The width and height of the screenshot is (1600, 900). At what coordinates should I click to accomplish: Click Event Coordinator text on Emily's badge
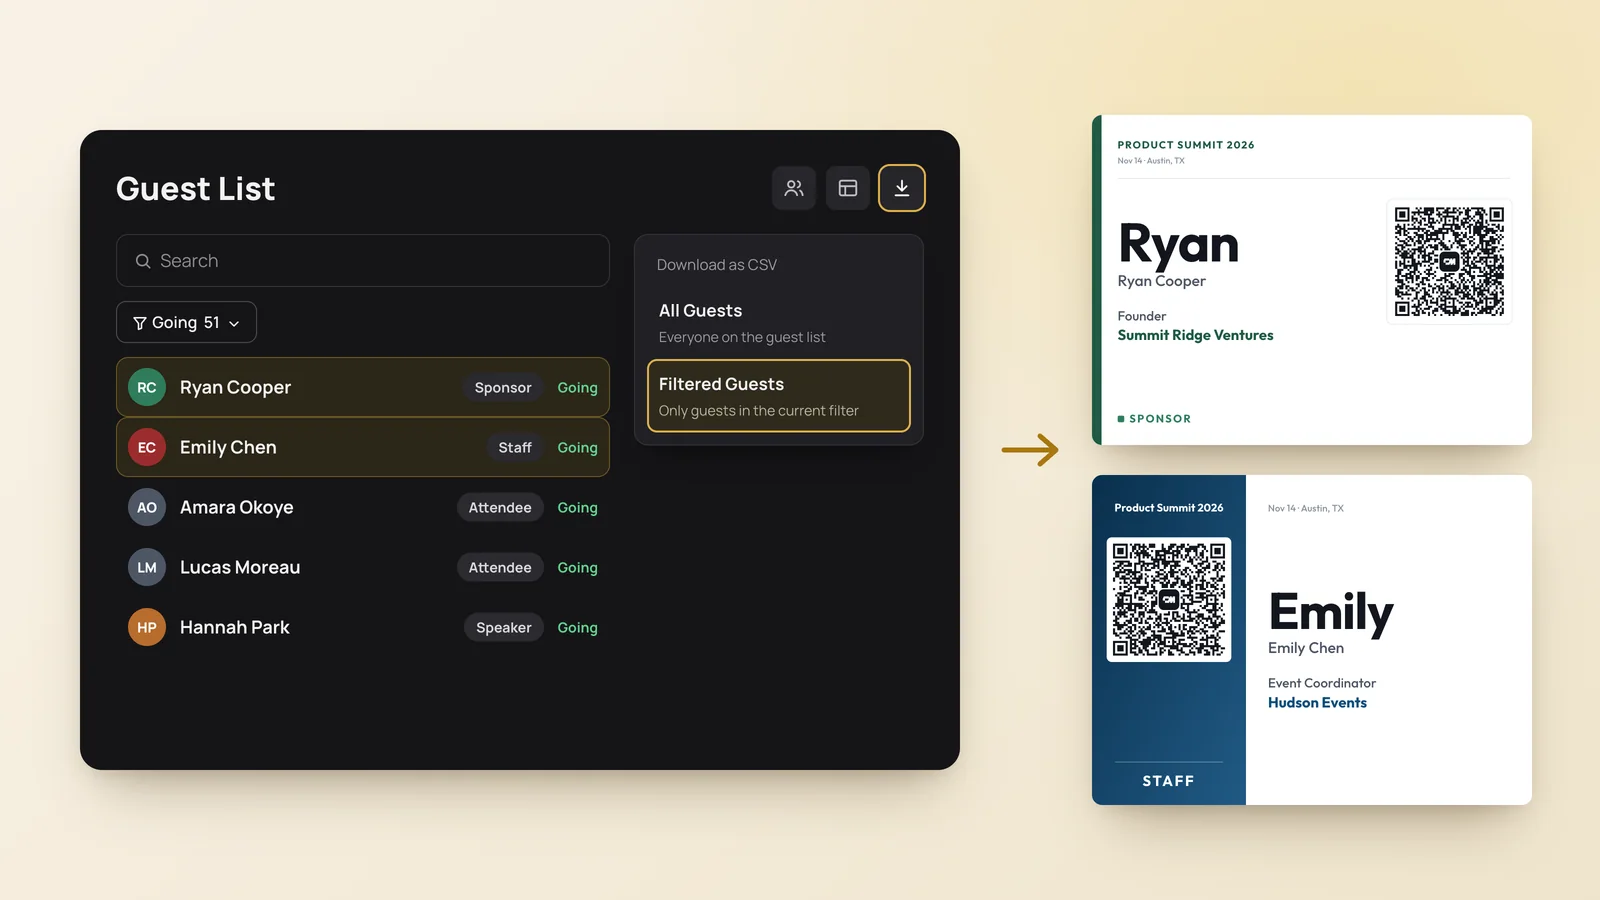point(1322,683)
